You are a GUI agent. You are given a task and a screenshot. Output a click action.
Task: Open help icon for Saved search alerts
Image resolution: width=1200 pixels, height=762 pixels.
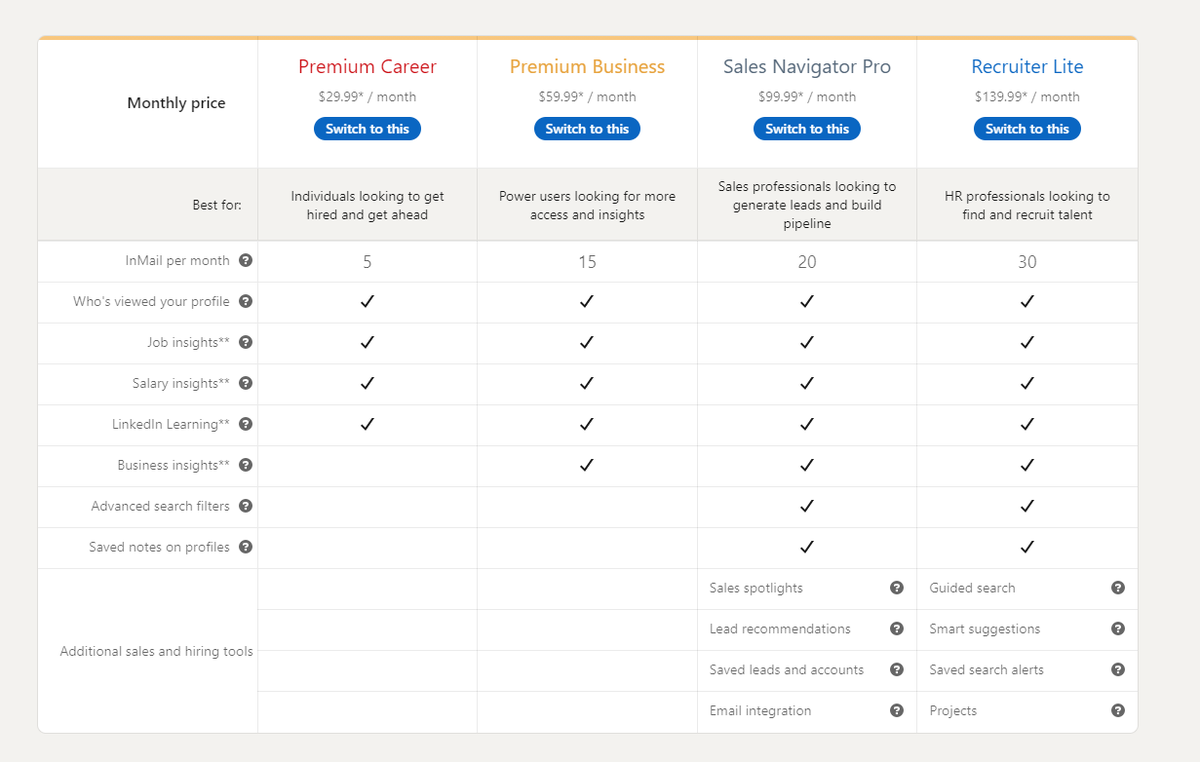[1118, 670]
